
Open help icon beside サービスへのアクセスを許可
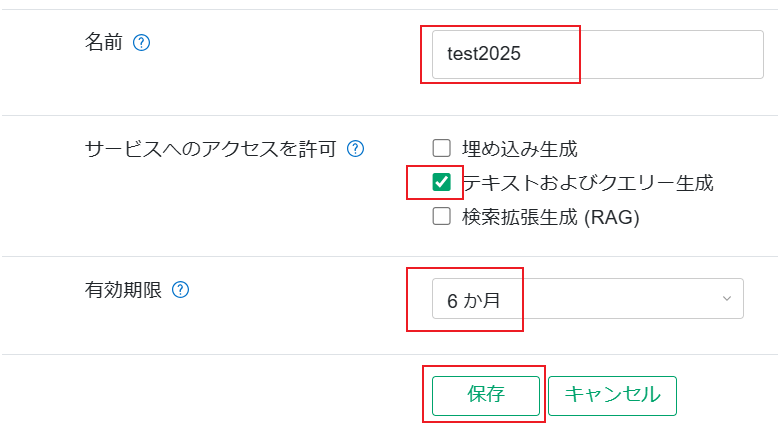[x=354, y=149]
